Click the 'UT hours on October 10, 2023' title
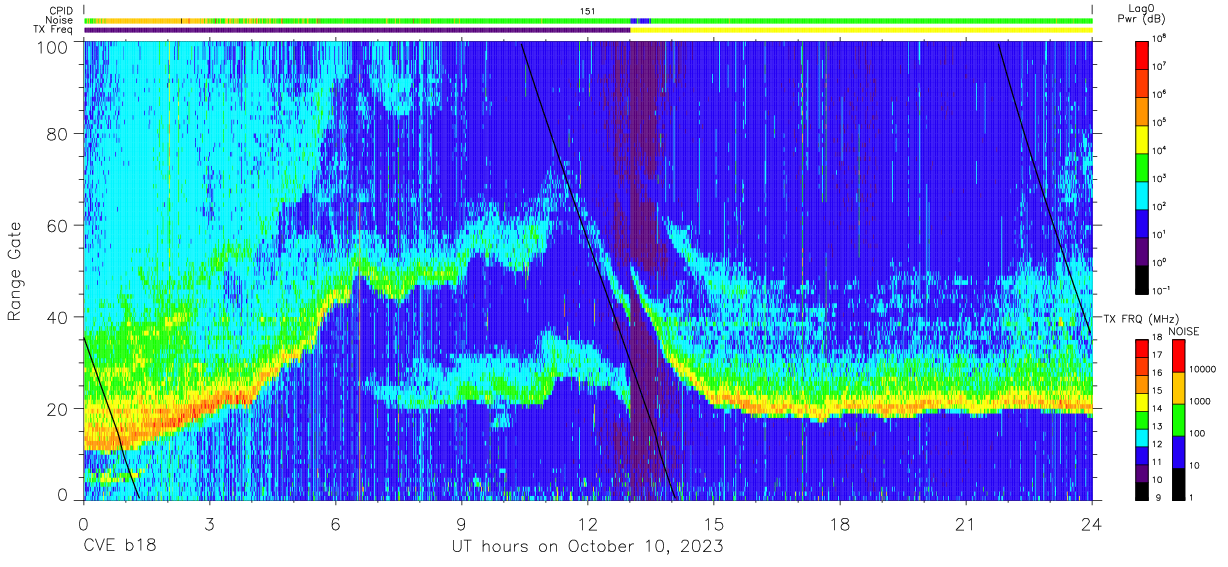Screen dimensions: 1228x567 [x=586, y=547]
